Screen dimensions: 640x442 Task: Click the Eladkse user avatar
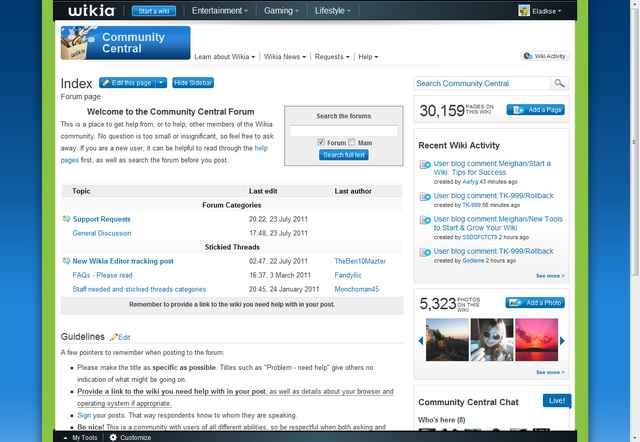524,11
